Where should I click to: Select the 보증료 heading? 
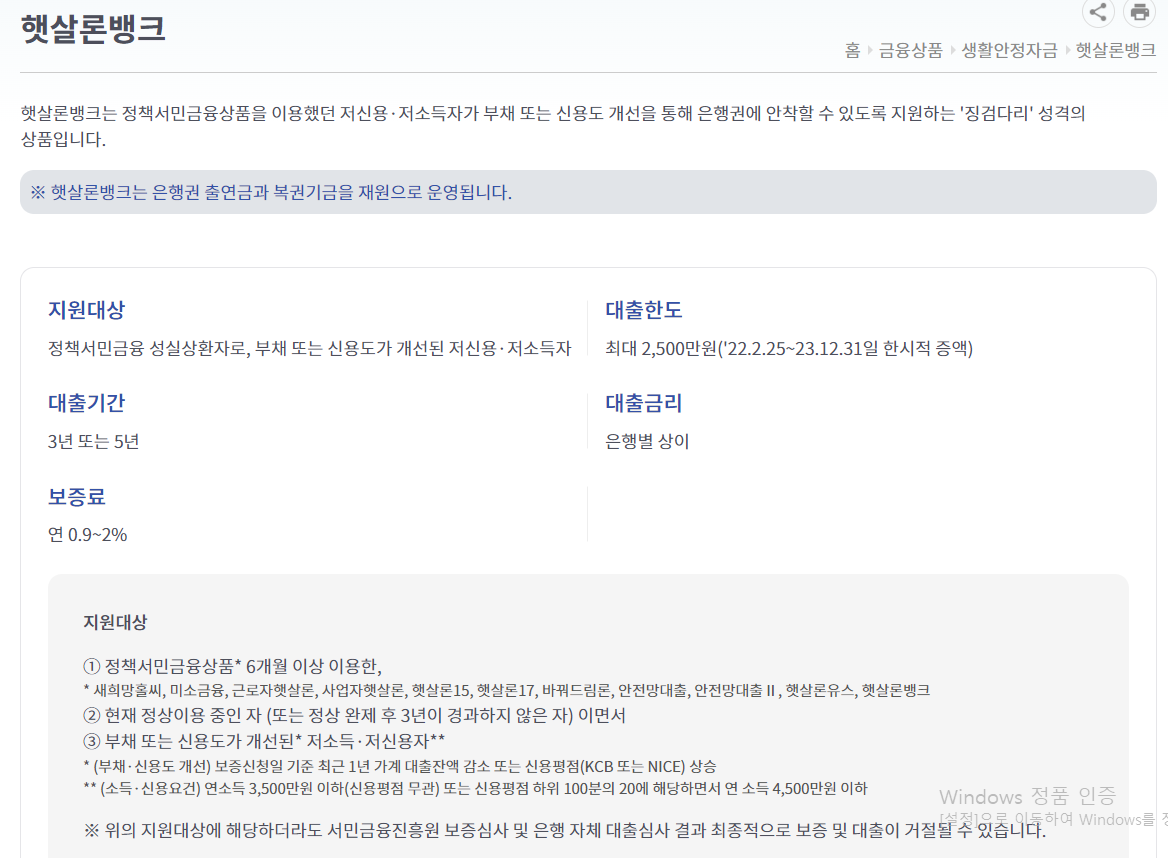[x=77, y=497]
